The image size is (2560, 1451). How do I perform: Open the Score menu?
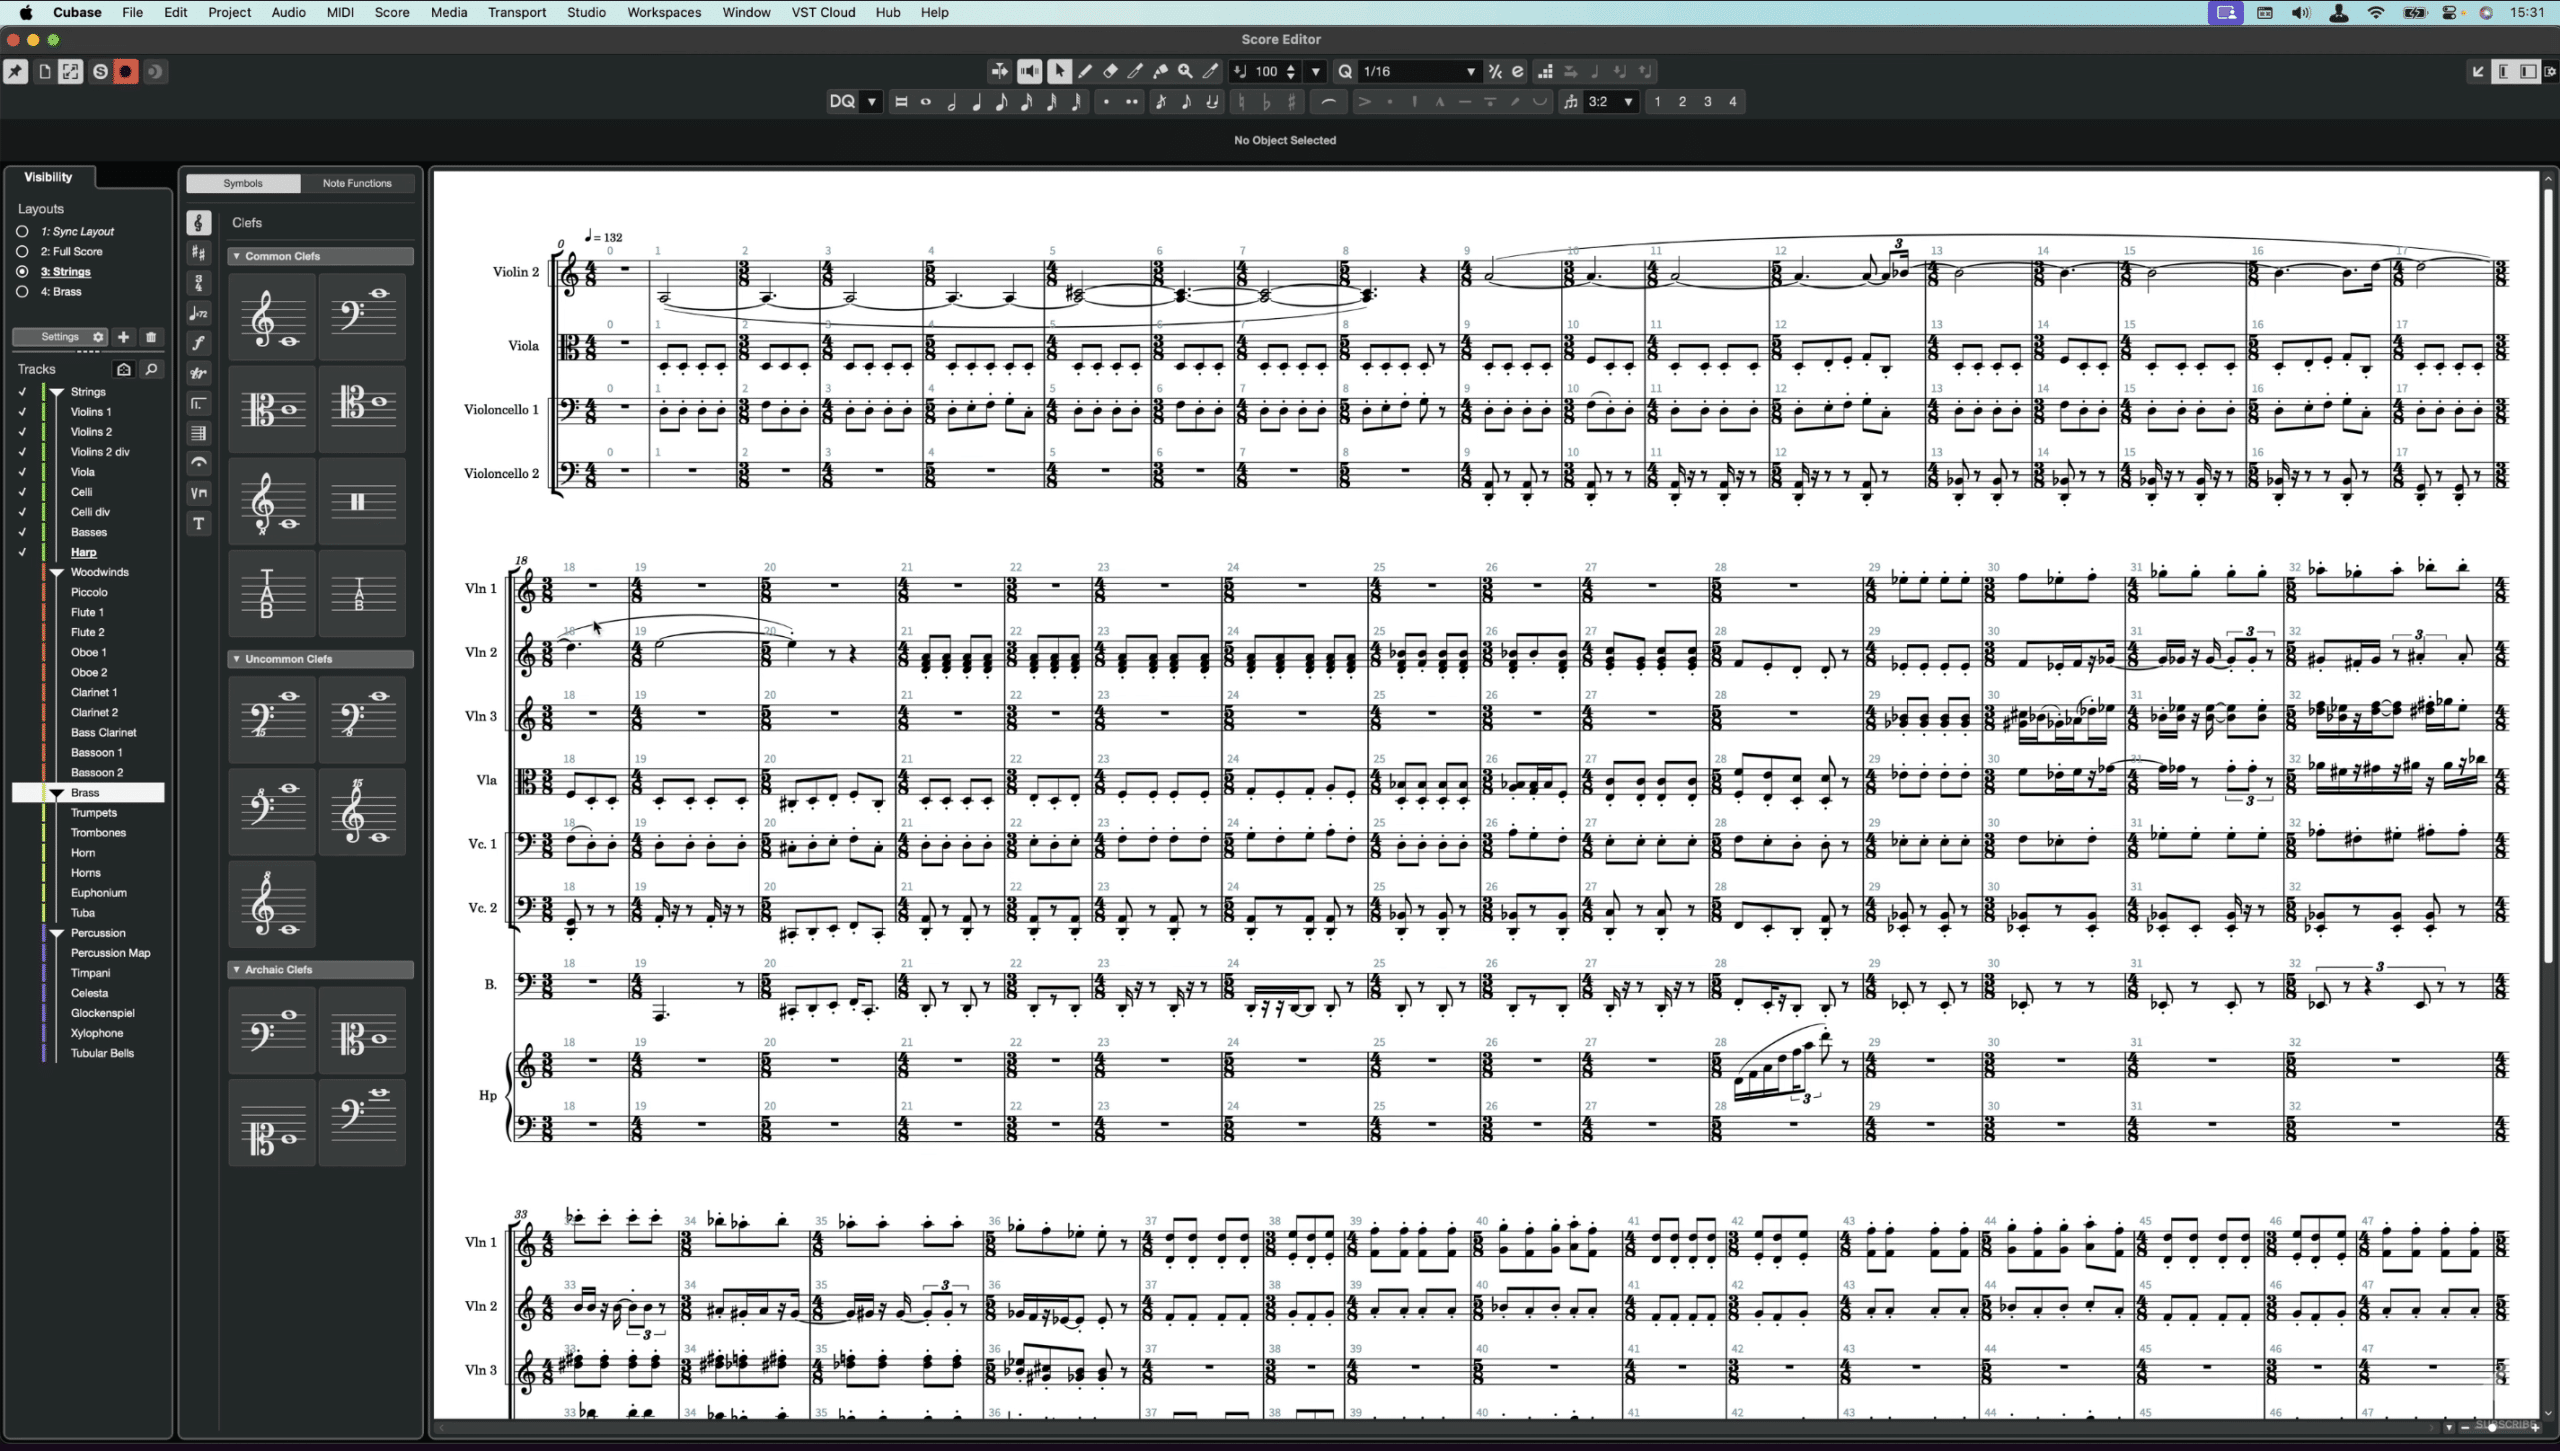(392, 13)
